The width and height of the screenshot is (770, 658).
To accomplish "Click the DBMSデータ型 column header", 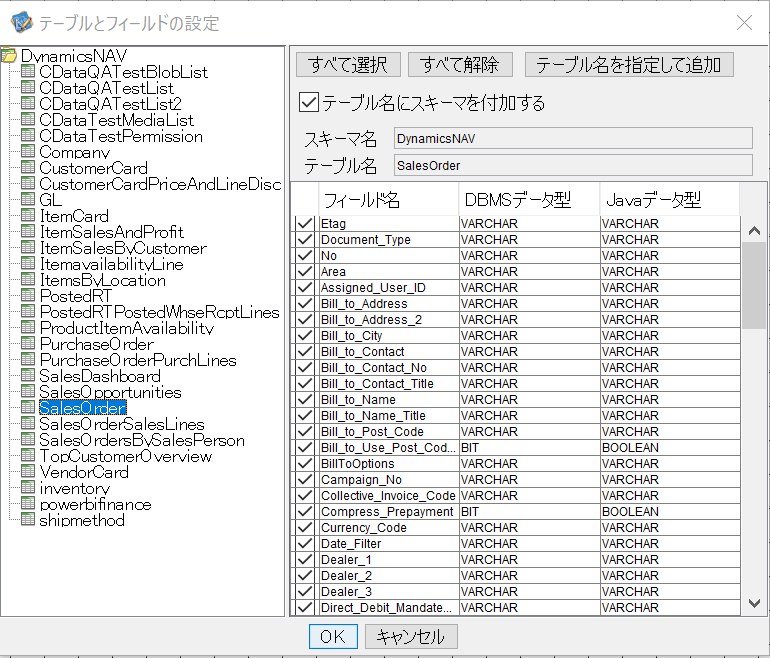I will coord(529,199).
